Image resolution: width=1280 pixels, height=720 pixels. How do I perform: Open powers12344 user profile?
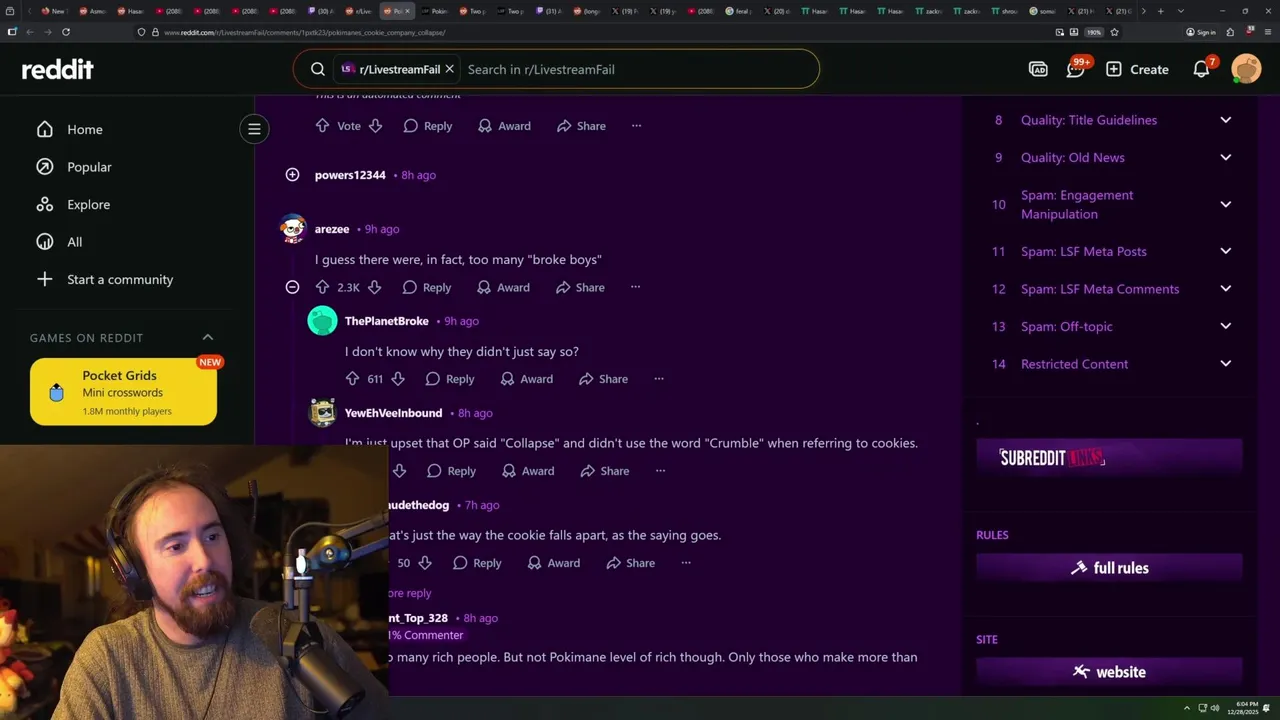[x=350, y=175]
